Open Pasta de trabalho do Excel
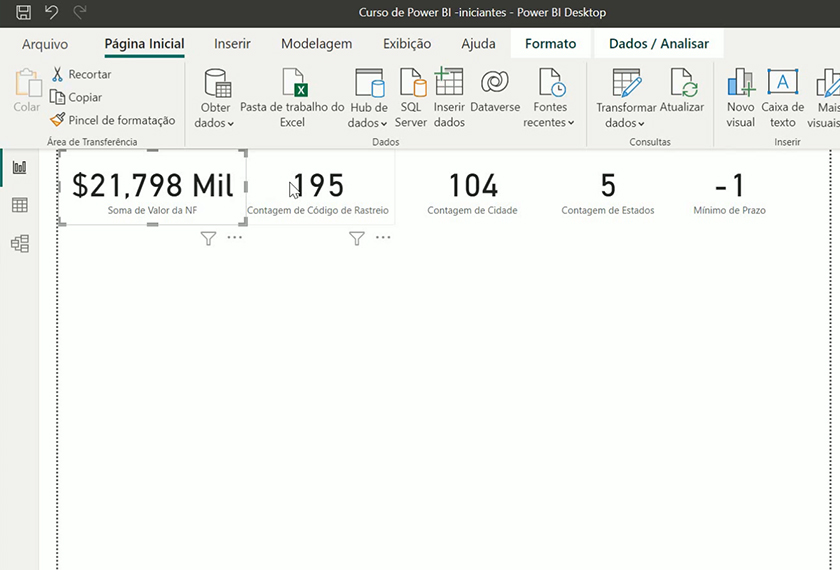The height and width of the screenshot is (570, 840). coord(292,98)
